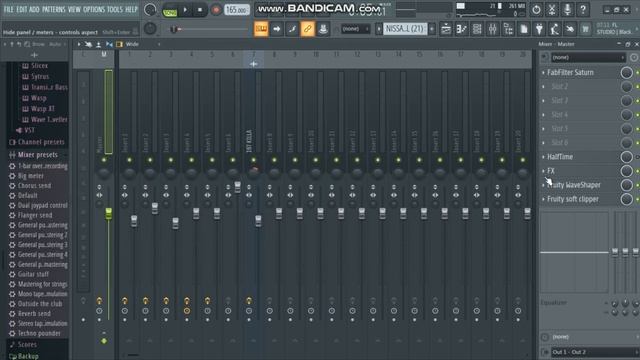Expand the Slot 2 effect menu arrow

(x=543, y=87)
